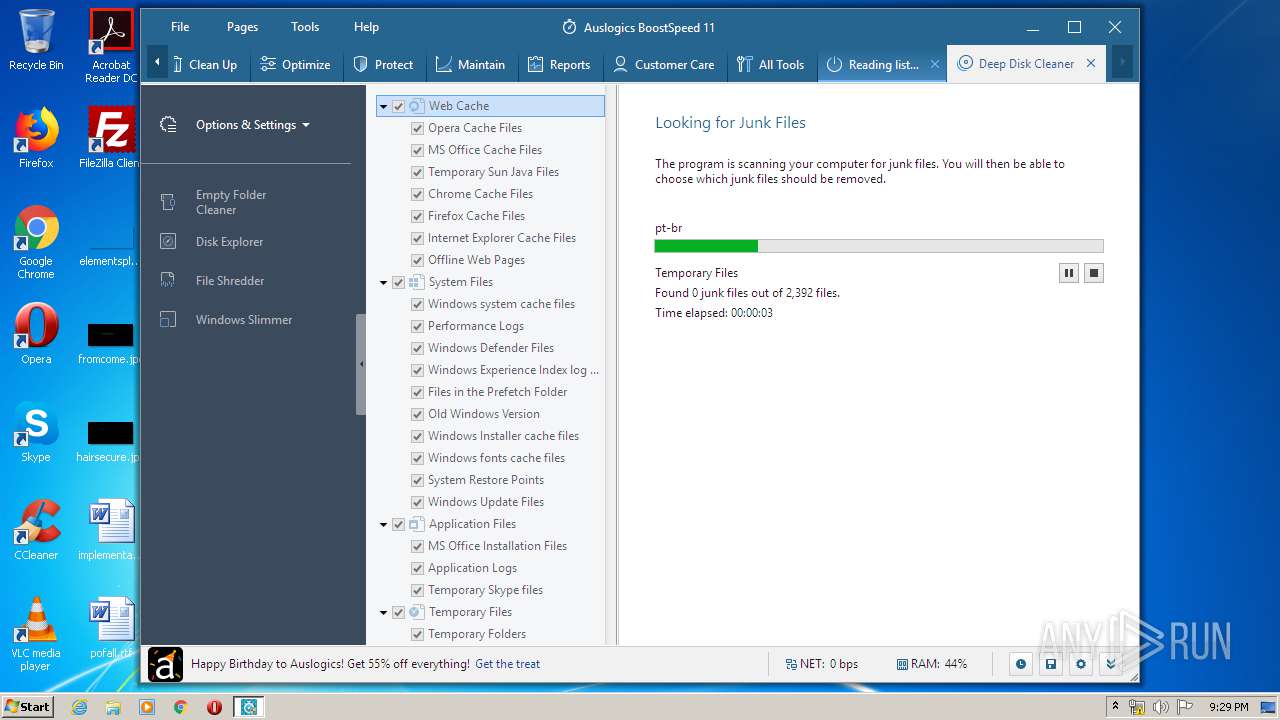
Task: Click the RAM usage indicator
Action: [x=932, y=664]
